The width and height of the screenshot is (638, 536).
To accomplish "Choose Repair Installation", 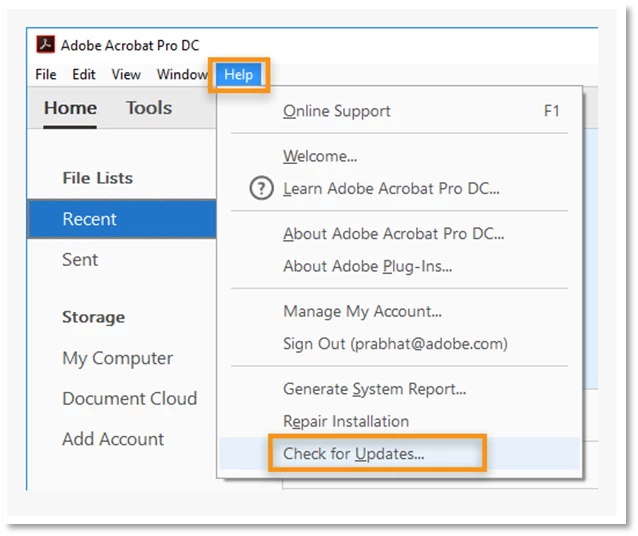I will point(400,421).
